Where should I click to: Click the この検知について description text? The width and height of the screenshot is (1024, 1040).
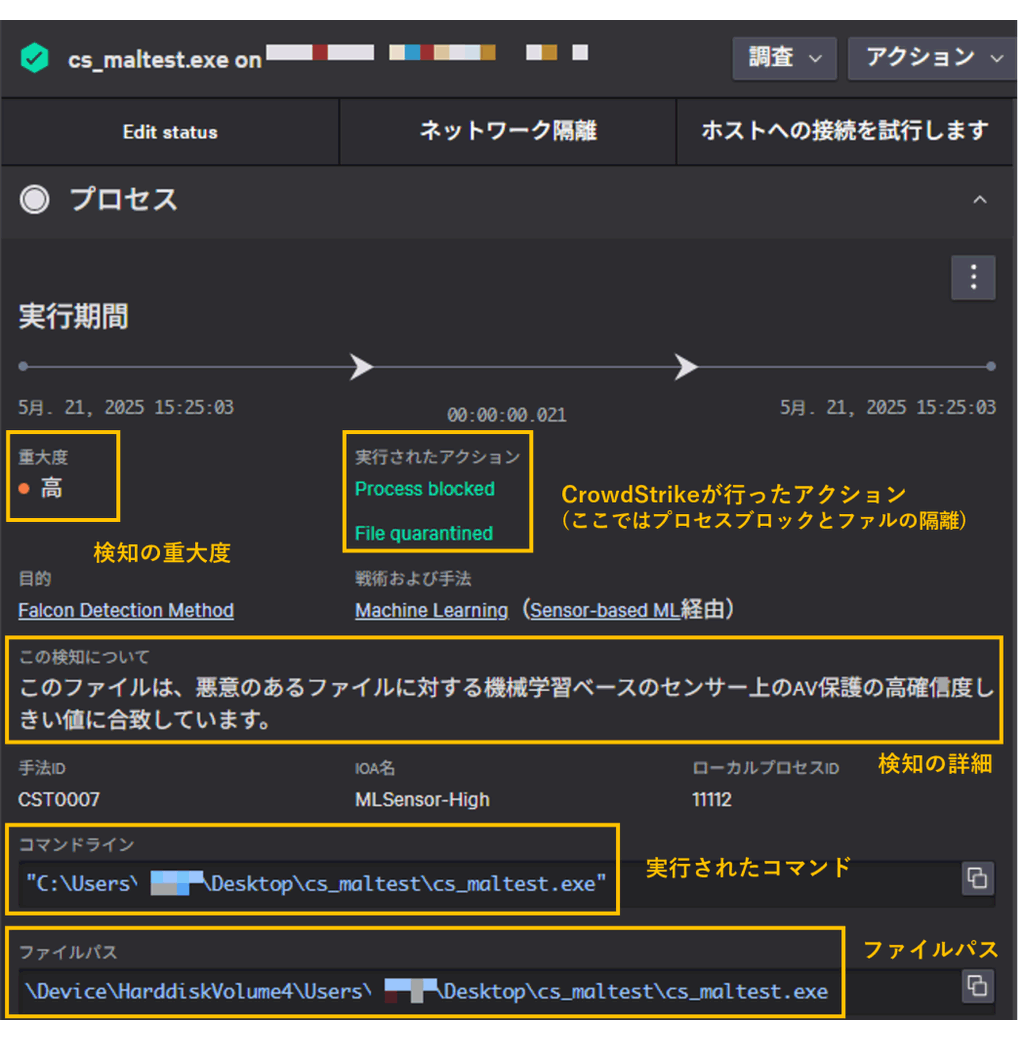507,703
